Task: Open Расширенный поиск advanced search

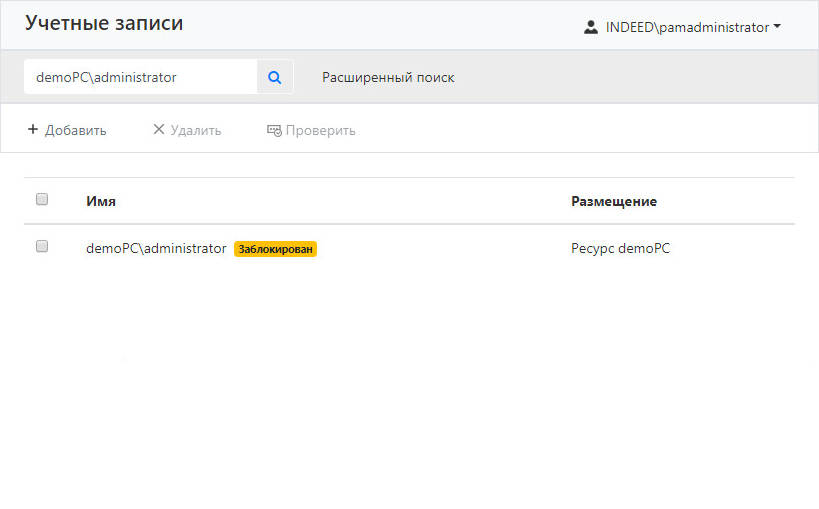Action: (388, 77)
